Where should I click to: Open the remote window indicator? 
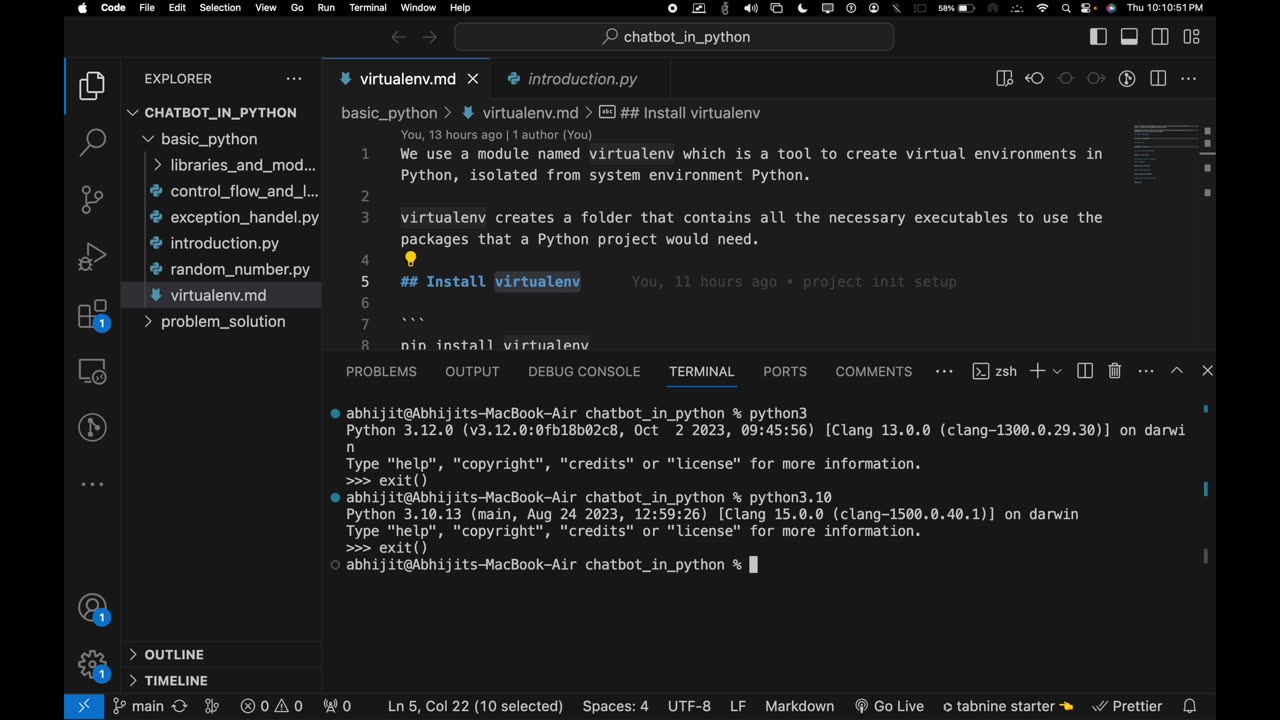click(x=84, y=706)
